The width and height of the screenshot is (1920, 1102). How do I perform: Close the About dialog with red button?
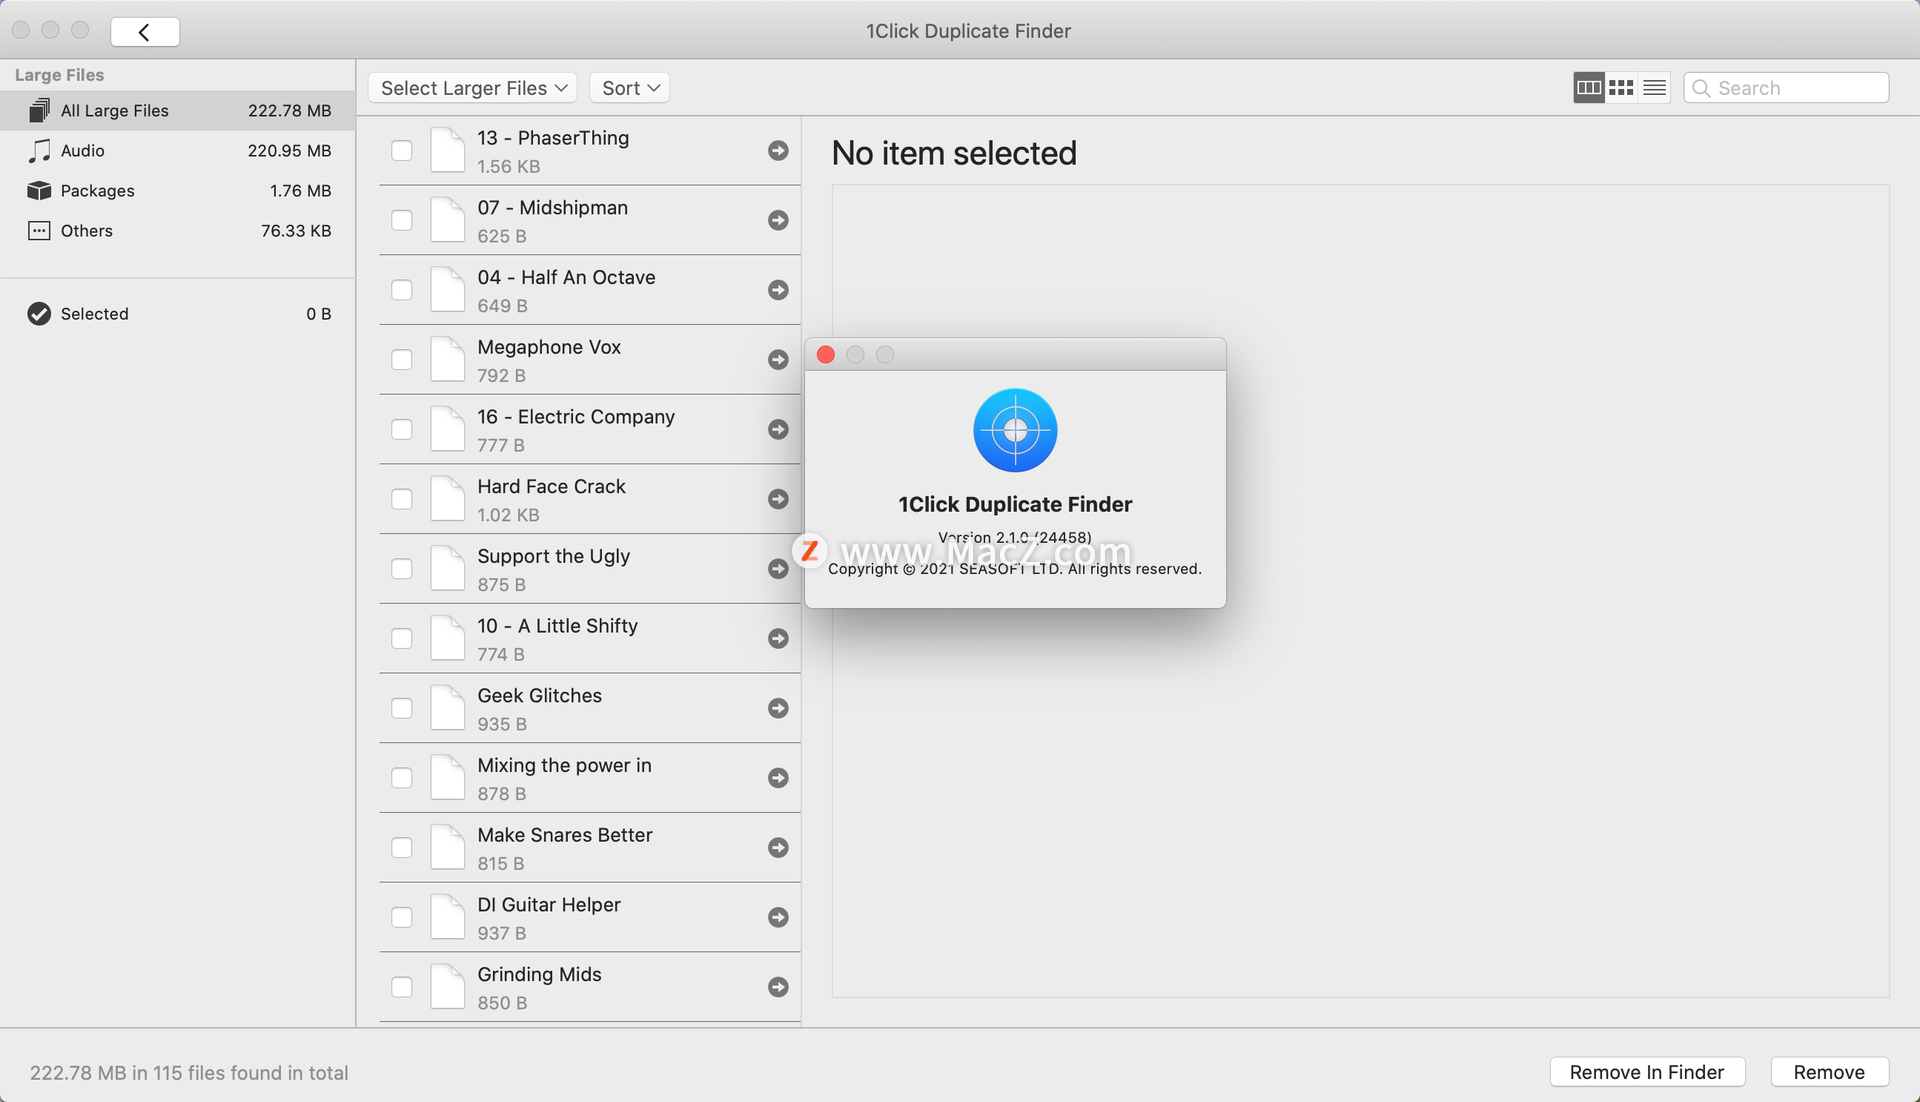click(x=826, y=355)
